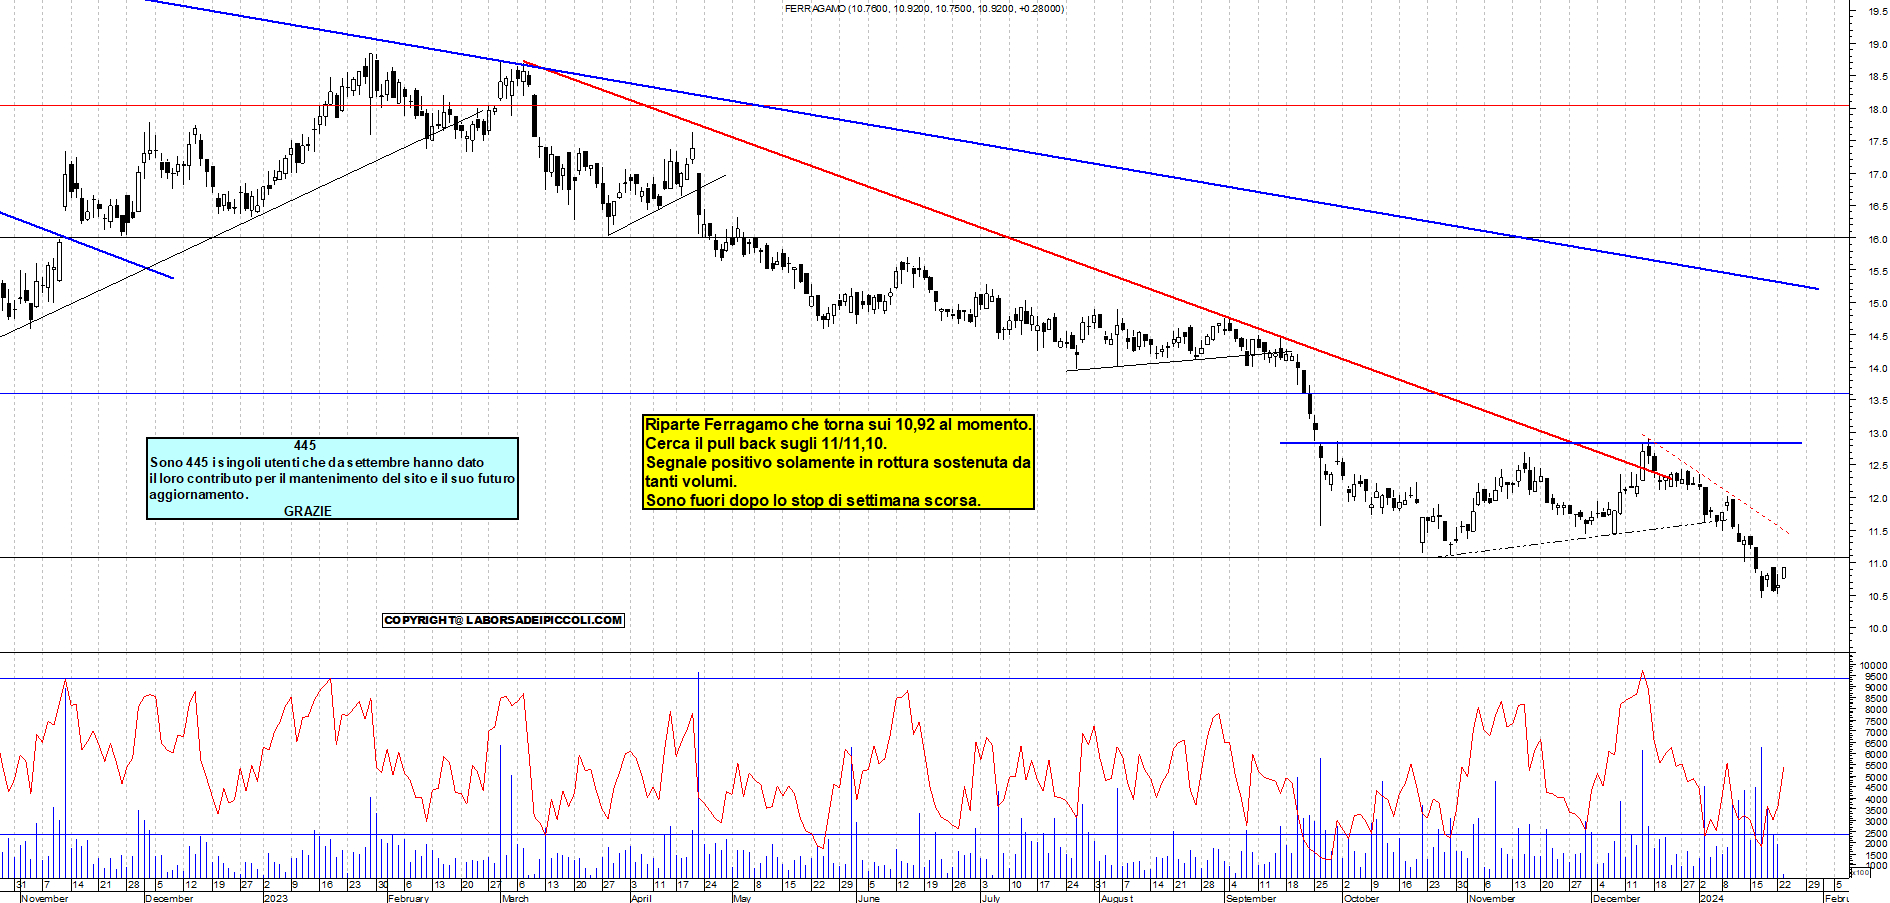Click the 2500 volume axis label

(x=1876, y=833)
